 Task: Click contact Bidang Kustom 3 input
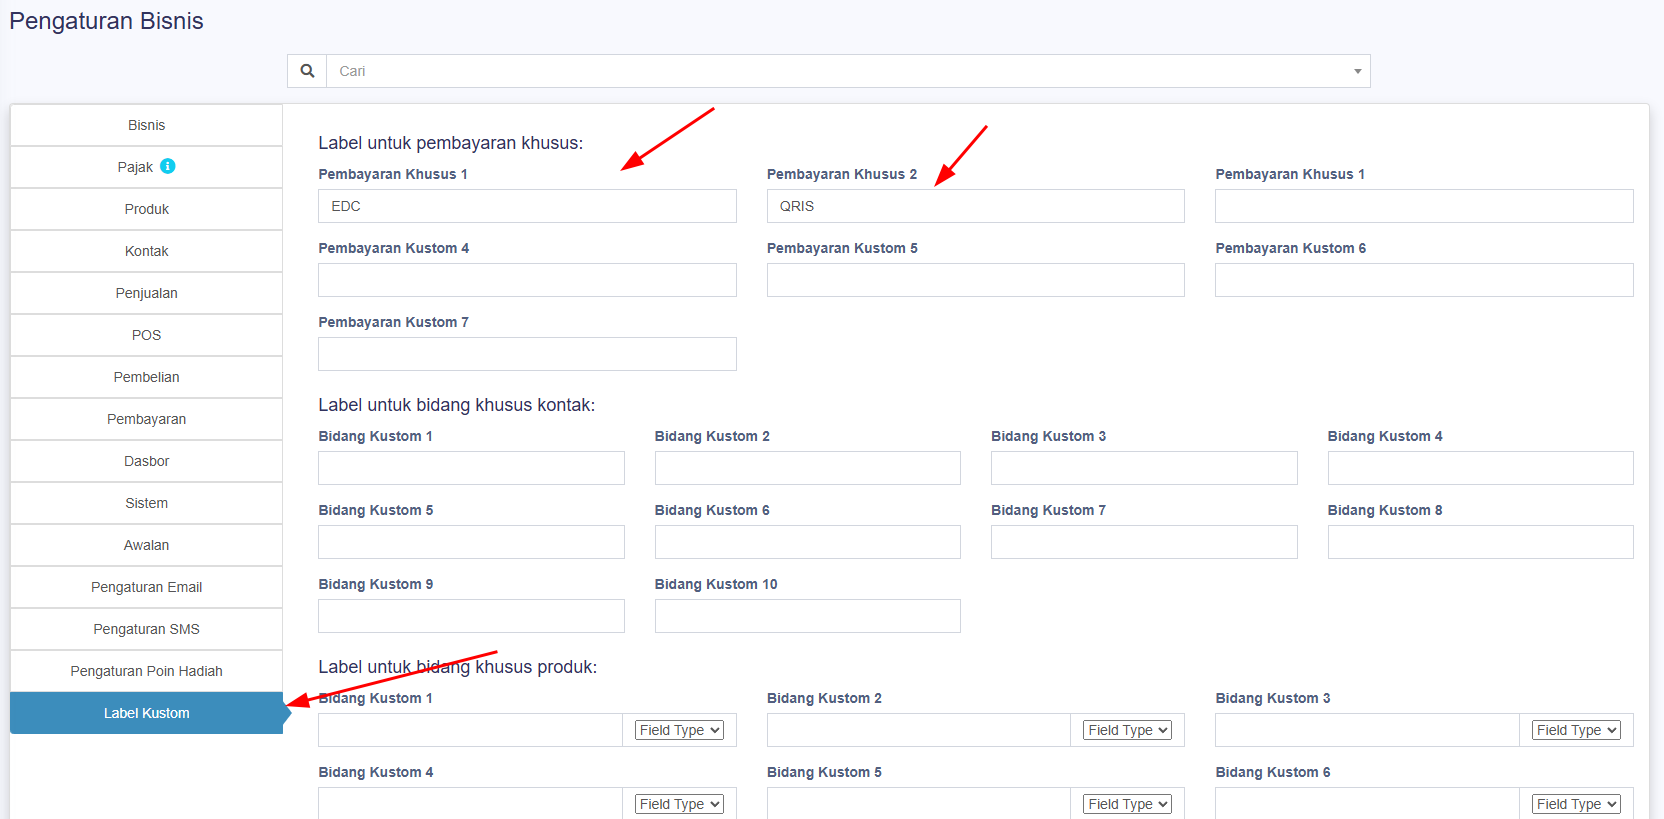coord(1144,468)
